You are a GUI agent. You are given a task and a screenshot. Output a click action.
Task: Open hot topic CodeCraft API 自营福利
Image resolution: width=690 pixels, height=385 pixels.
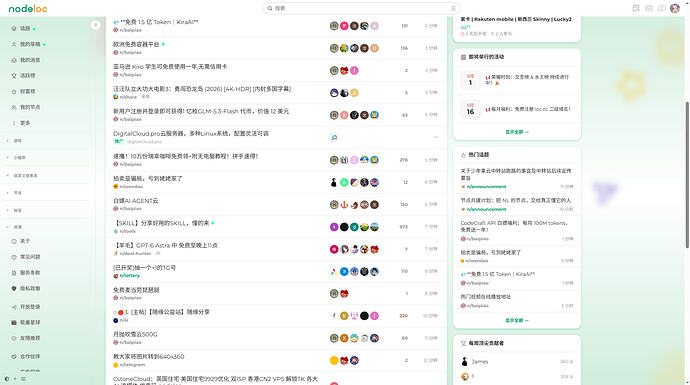click(x=514, y=226)
